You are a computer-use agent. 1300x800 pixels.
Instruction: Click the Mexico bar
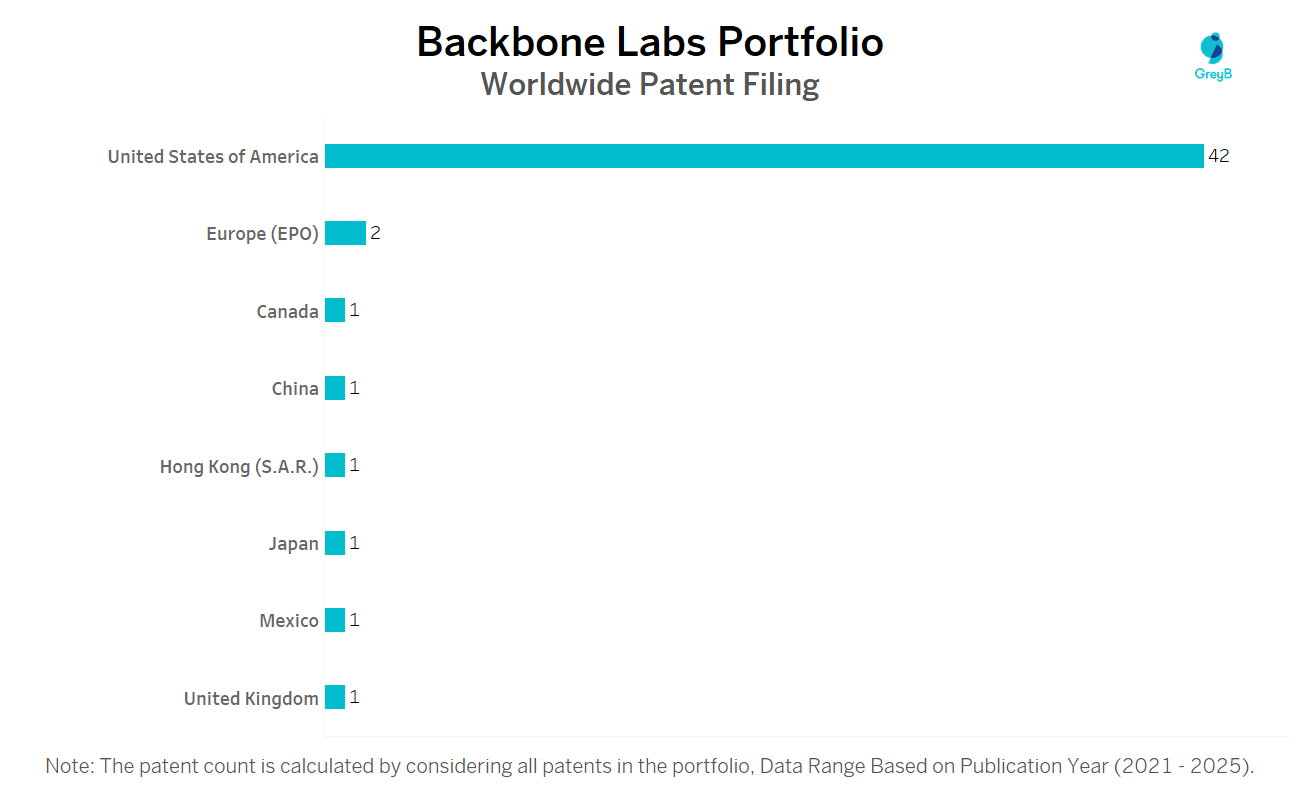point(335,620)
